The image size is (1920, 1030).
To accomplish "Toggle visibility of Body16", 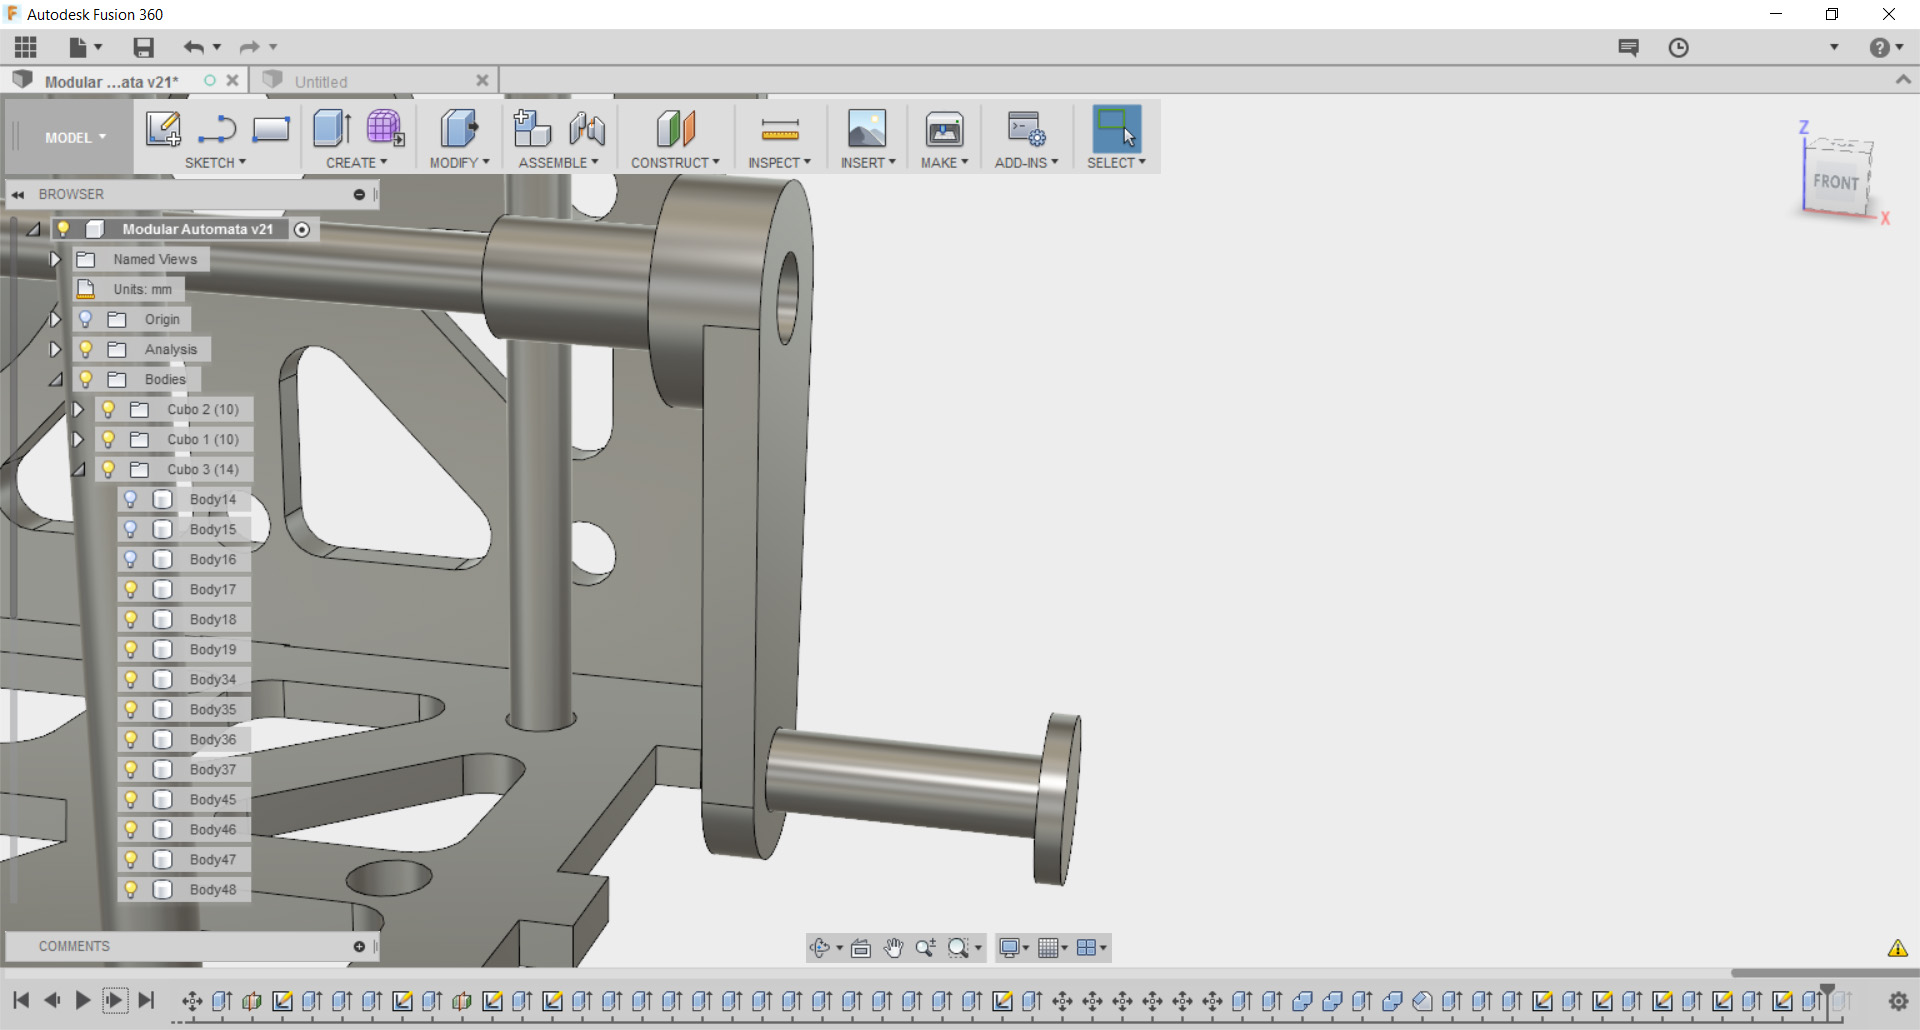I will (130, 559).
